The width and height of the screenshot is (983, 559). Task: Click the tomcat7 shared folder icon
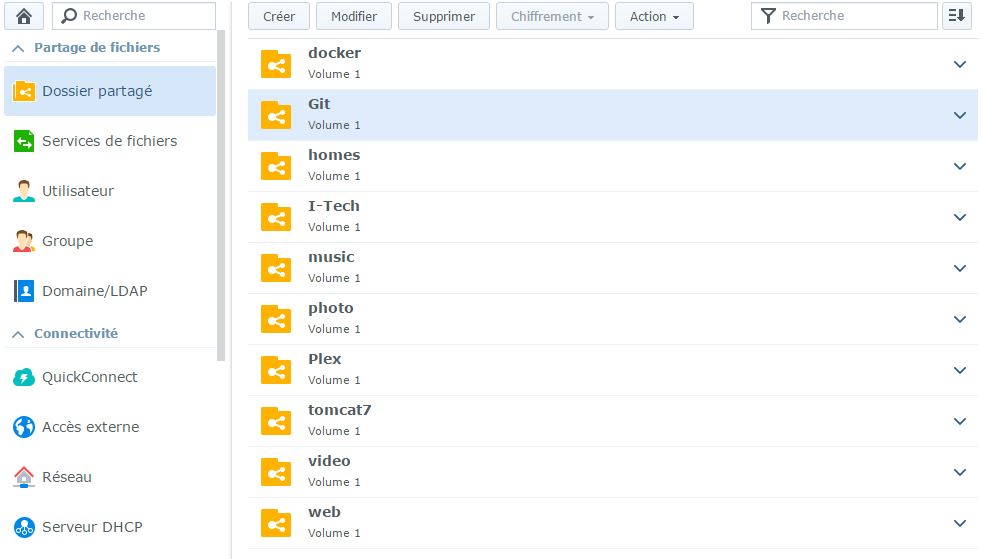(276, 421)
